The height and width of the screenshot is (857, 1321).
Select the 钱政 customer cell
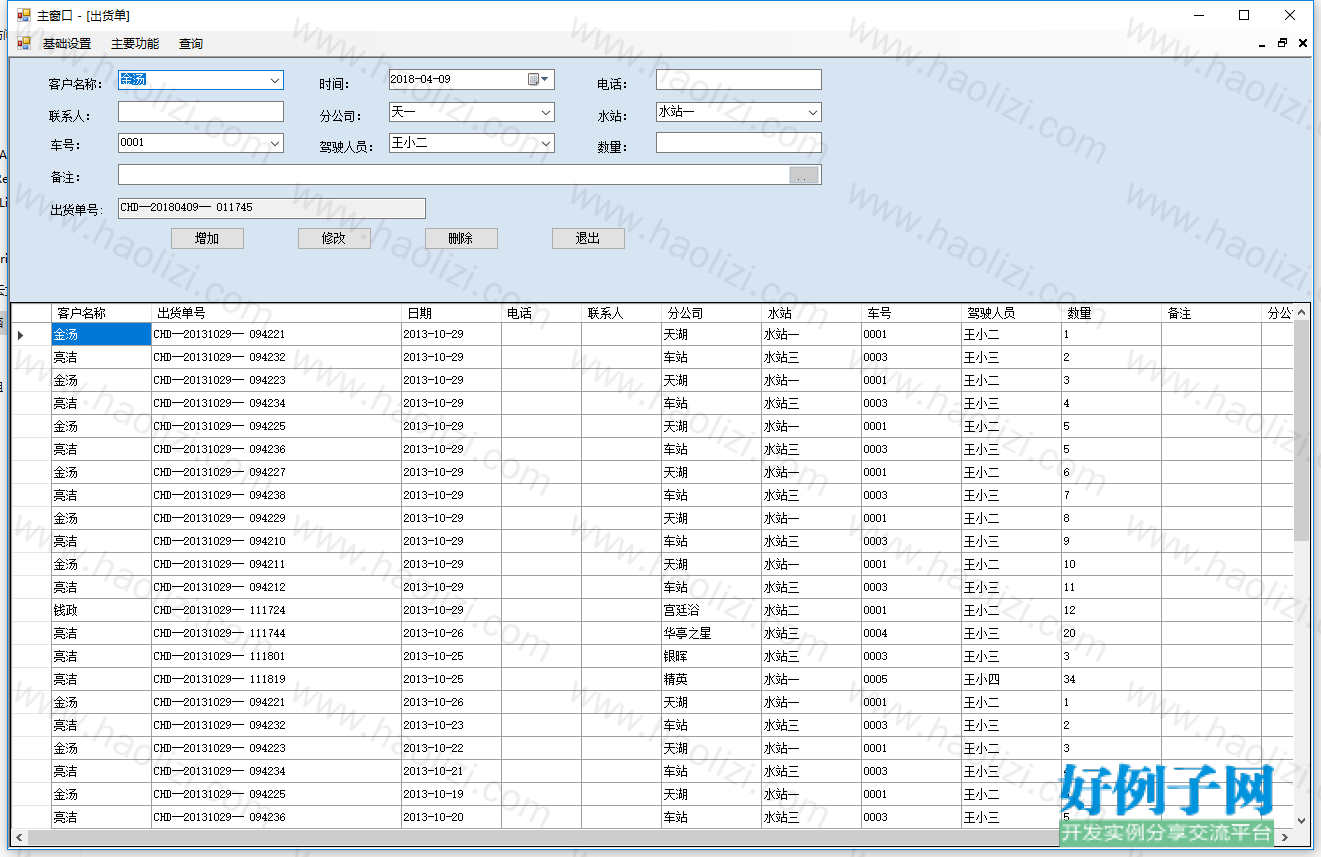tap(101, 611)
